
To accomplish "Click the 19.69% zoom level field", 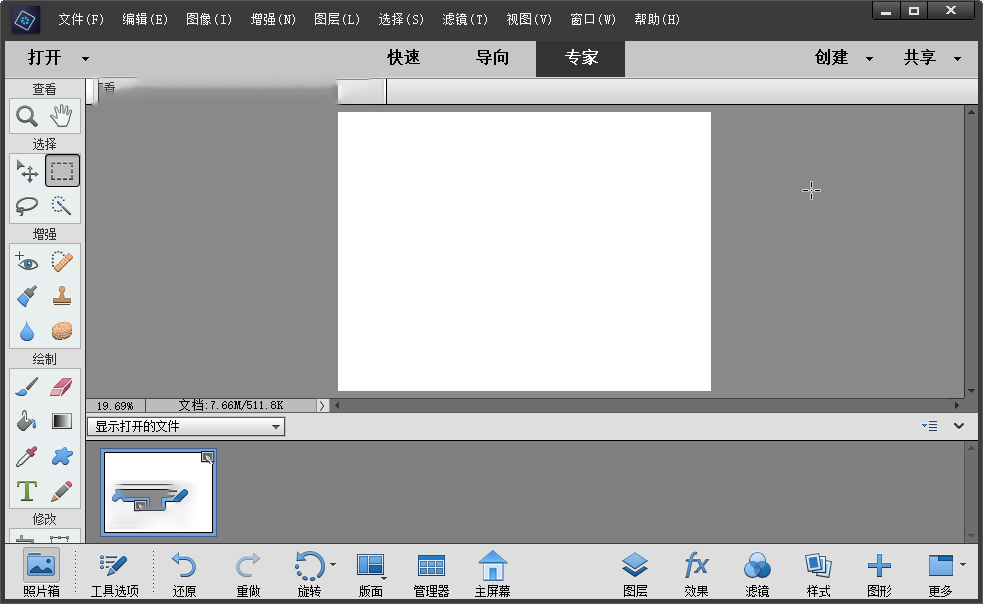I will [x=115, y=406].
